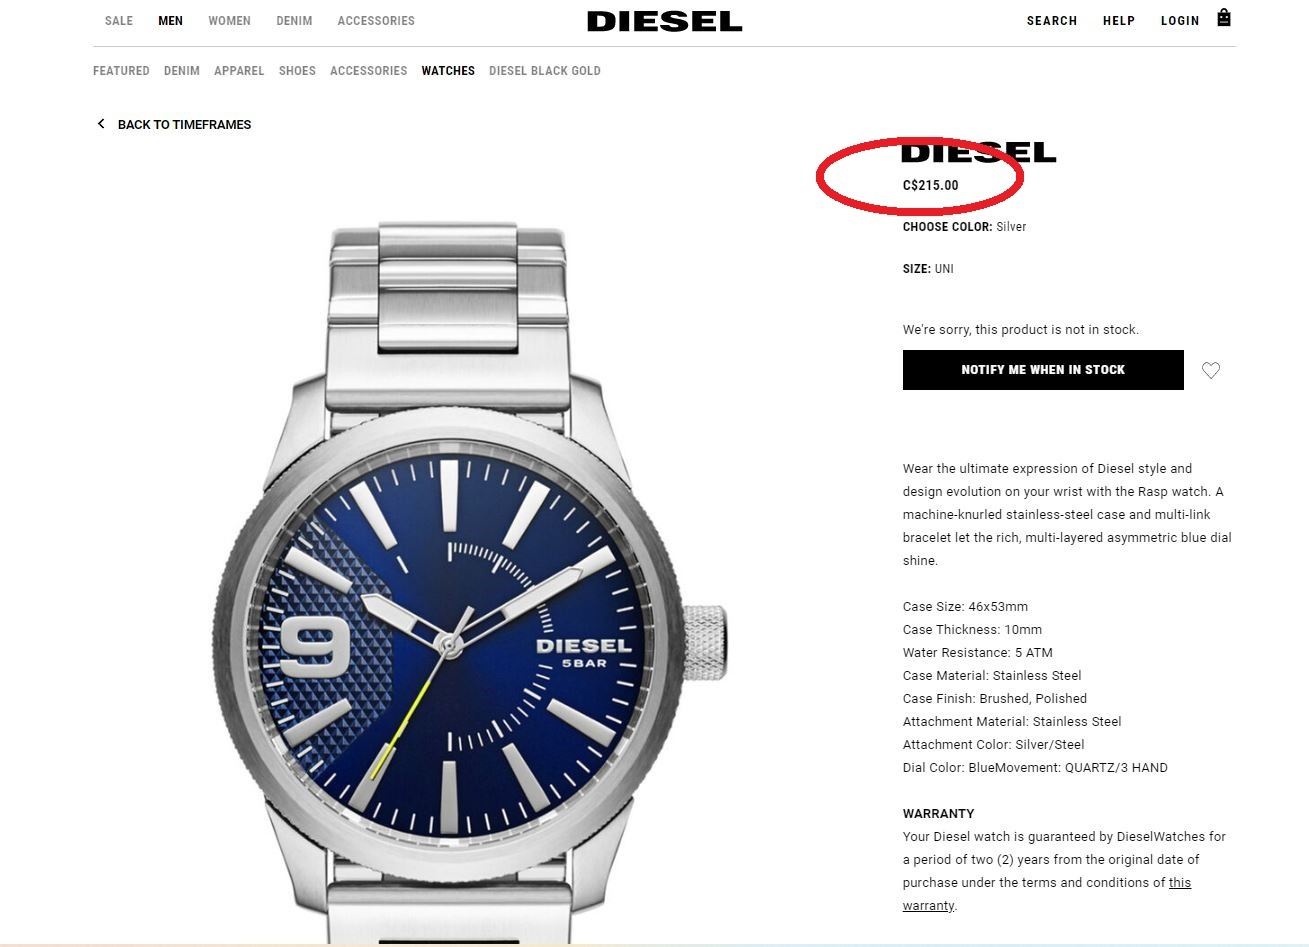This screenshot has height=947, width=1309.
Task: Switch to the APPAREL subcategory tab
Action: pyautogui.click(x=239, y=71)
